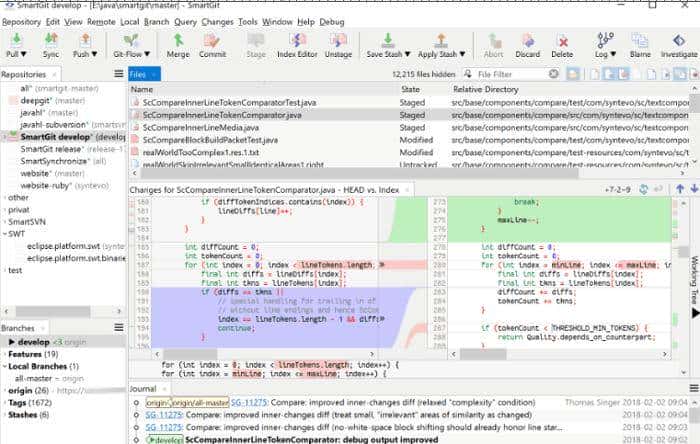
Task: Open the Branches panel hamburger menu
Action: [118, 327]
